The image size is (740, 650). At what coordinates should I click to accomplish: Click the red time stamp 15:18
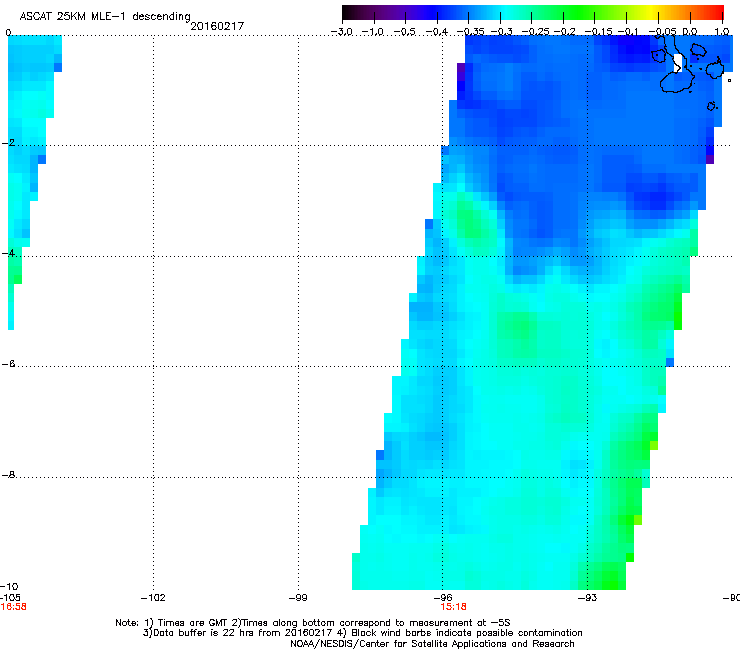click(454, 607)
